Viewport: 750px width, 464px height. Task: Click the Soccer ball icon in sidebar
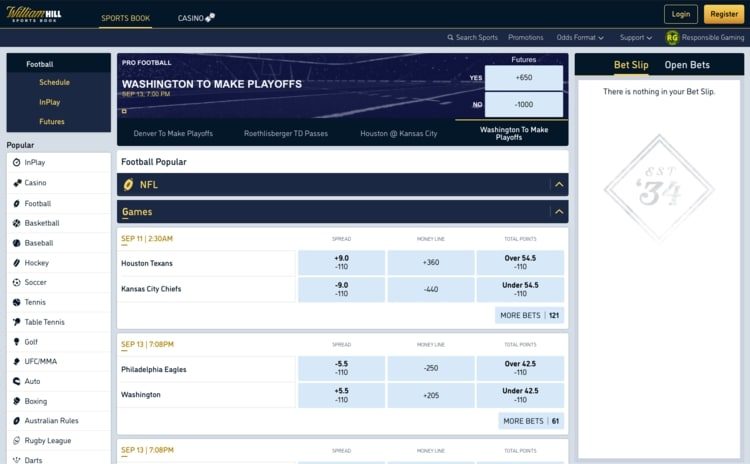pyautogui.click(x=16, y=282)
